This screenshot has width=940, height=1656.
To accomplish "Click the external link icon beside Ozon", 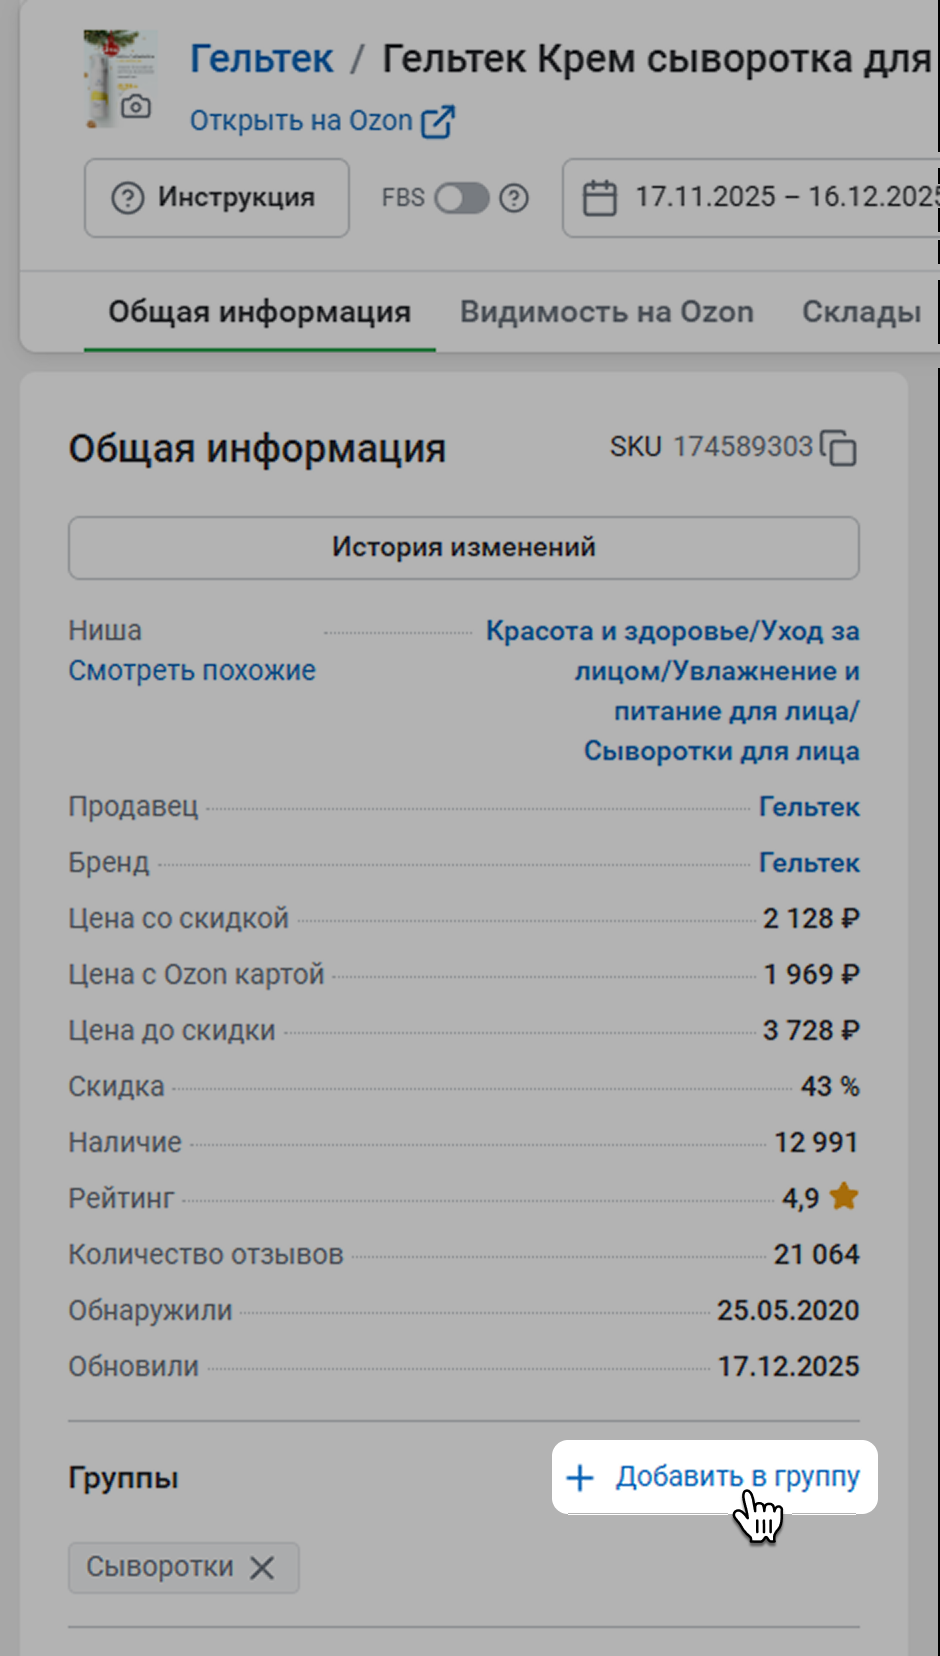I will [x=437, y=122].
